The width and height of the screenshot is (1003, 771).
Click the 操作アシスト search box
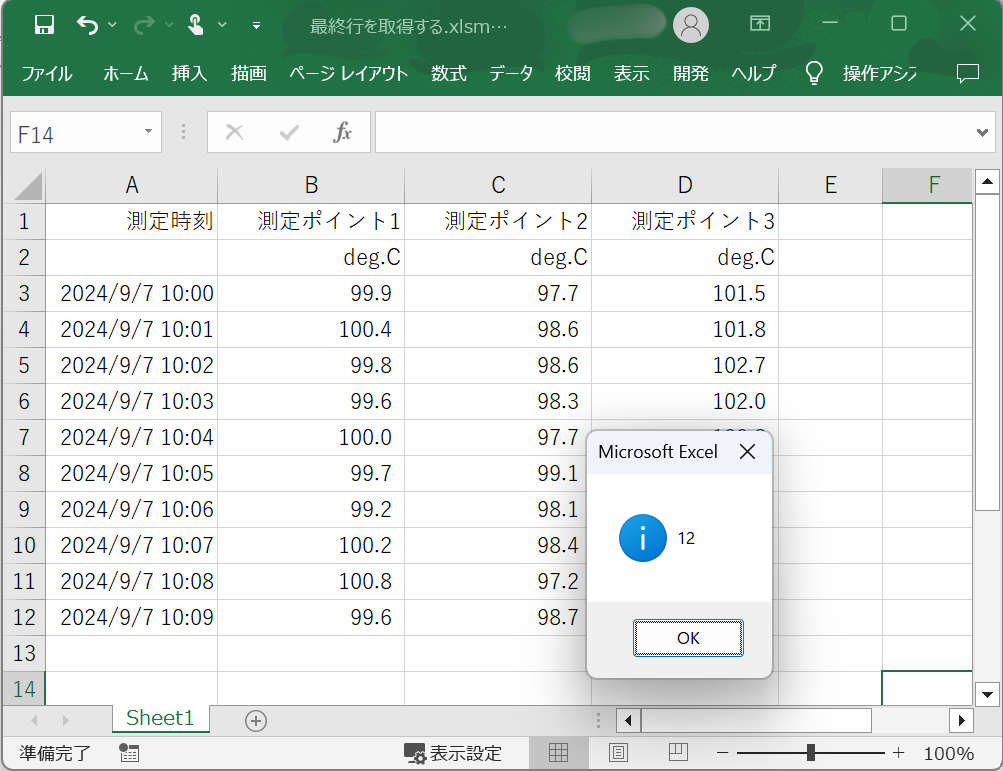click(880, 74)
